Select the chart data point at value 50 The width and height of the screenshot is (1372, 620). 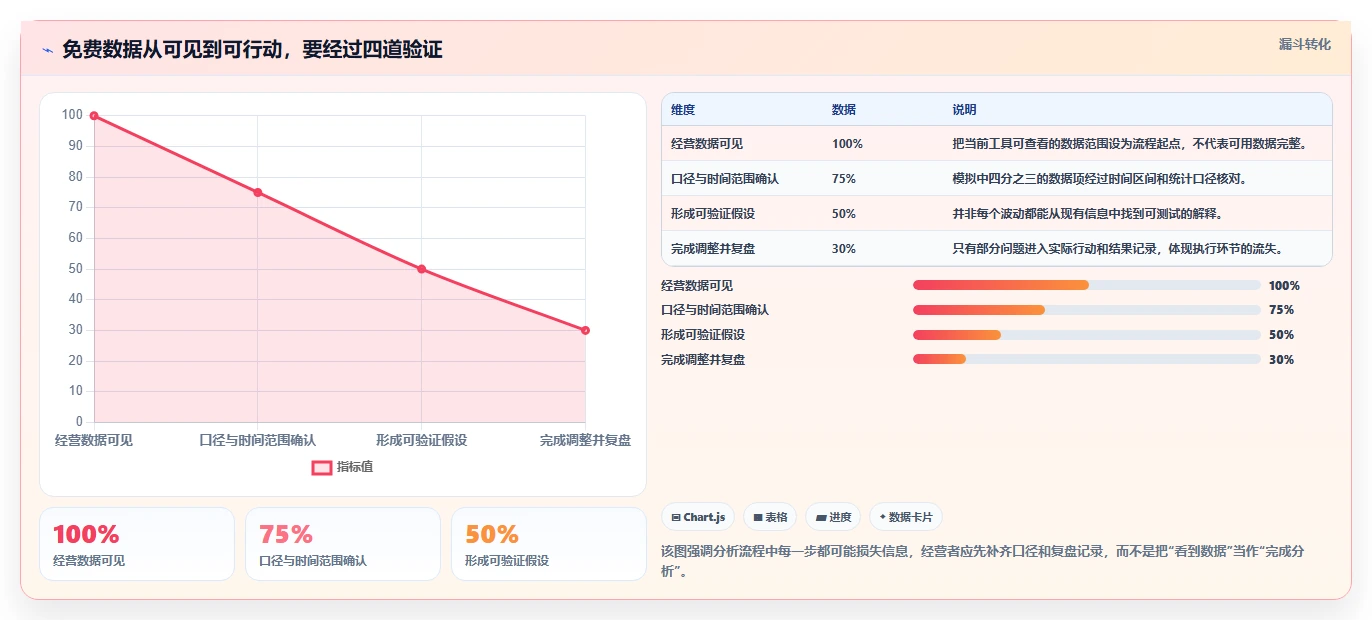click(x=421, y=269)
